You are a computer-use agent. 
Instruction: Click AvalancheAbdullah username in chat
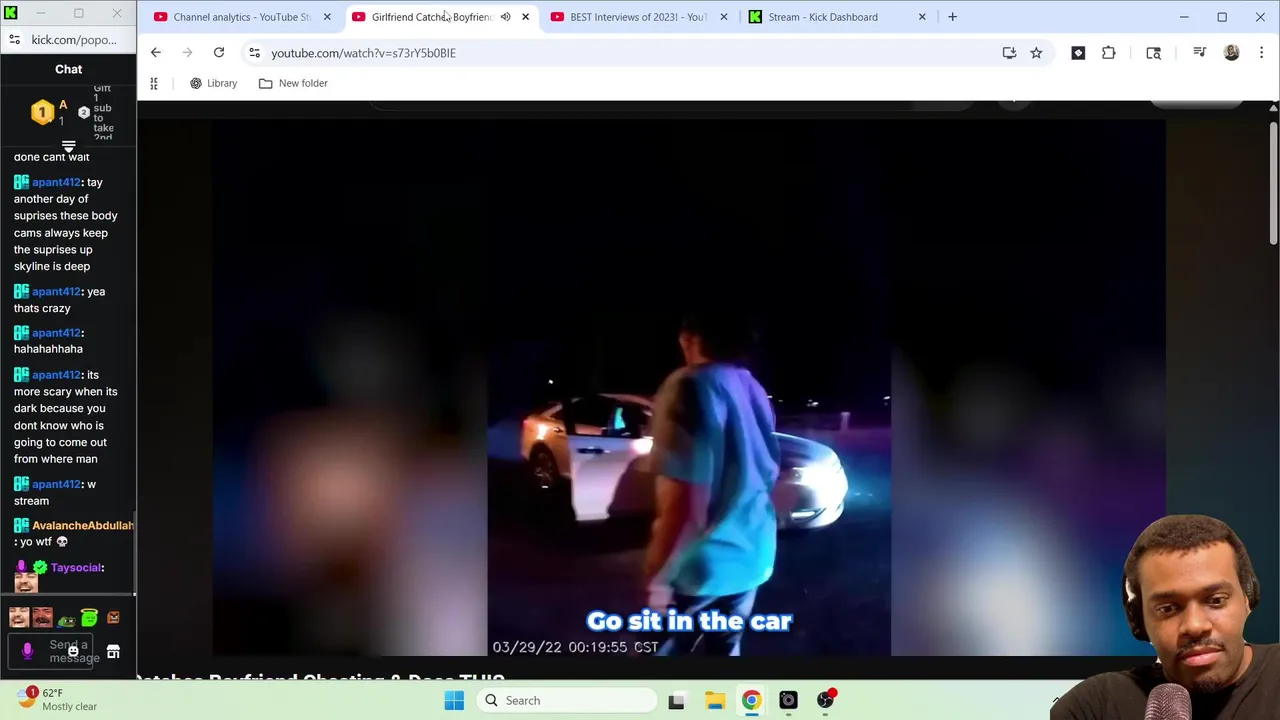(82, 525)
